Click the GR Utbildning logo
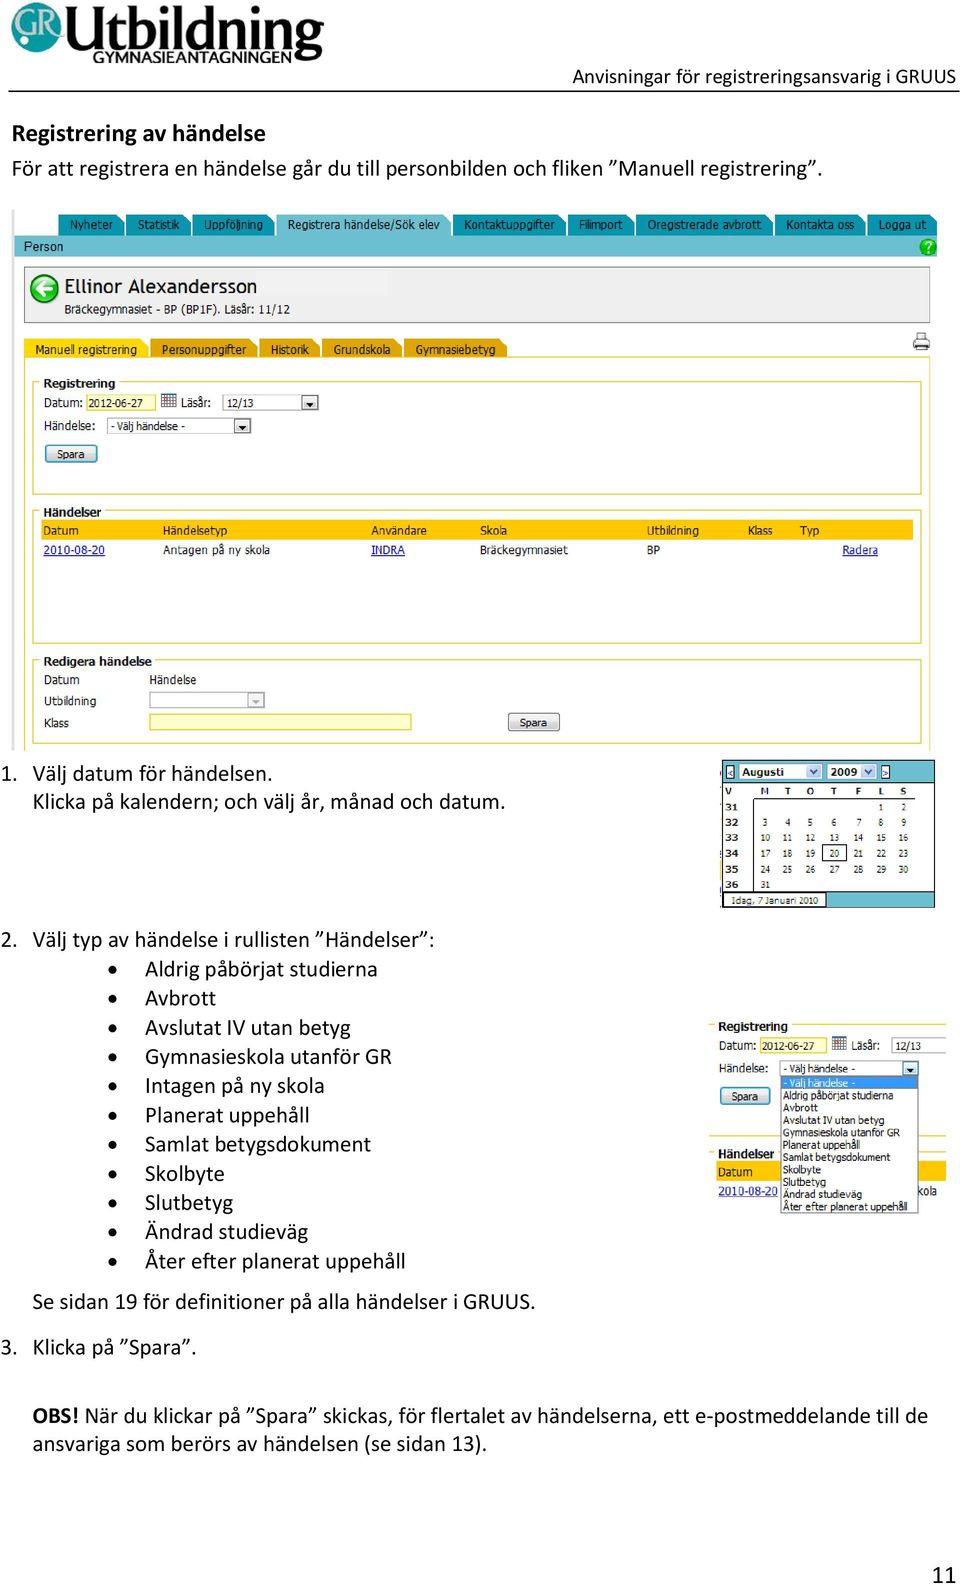Screen dimensions: 960x1585 (167, 33)
